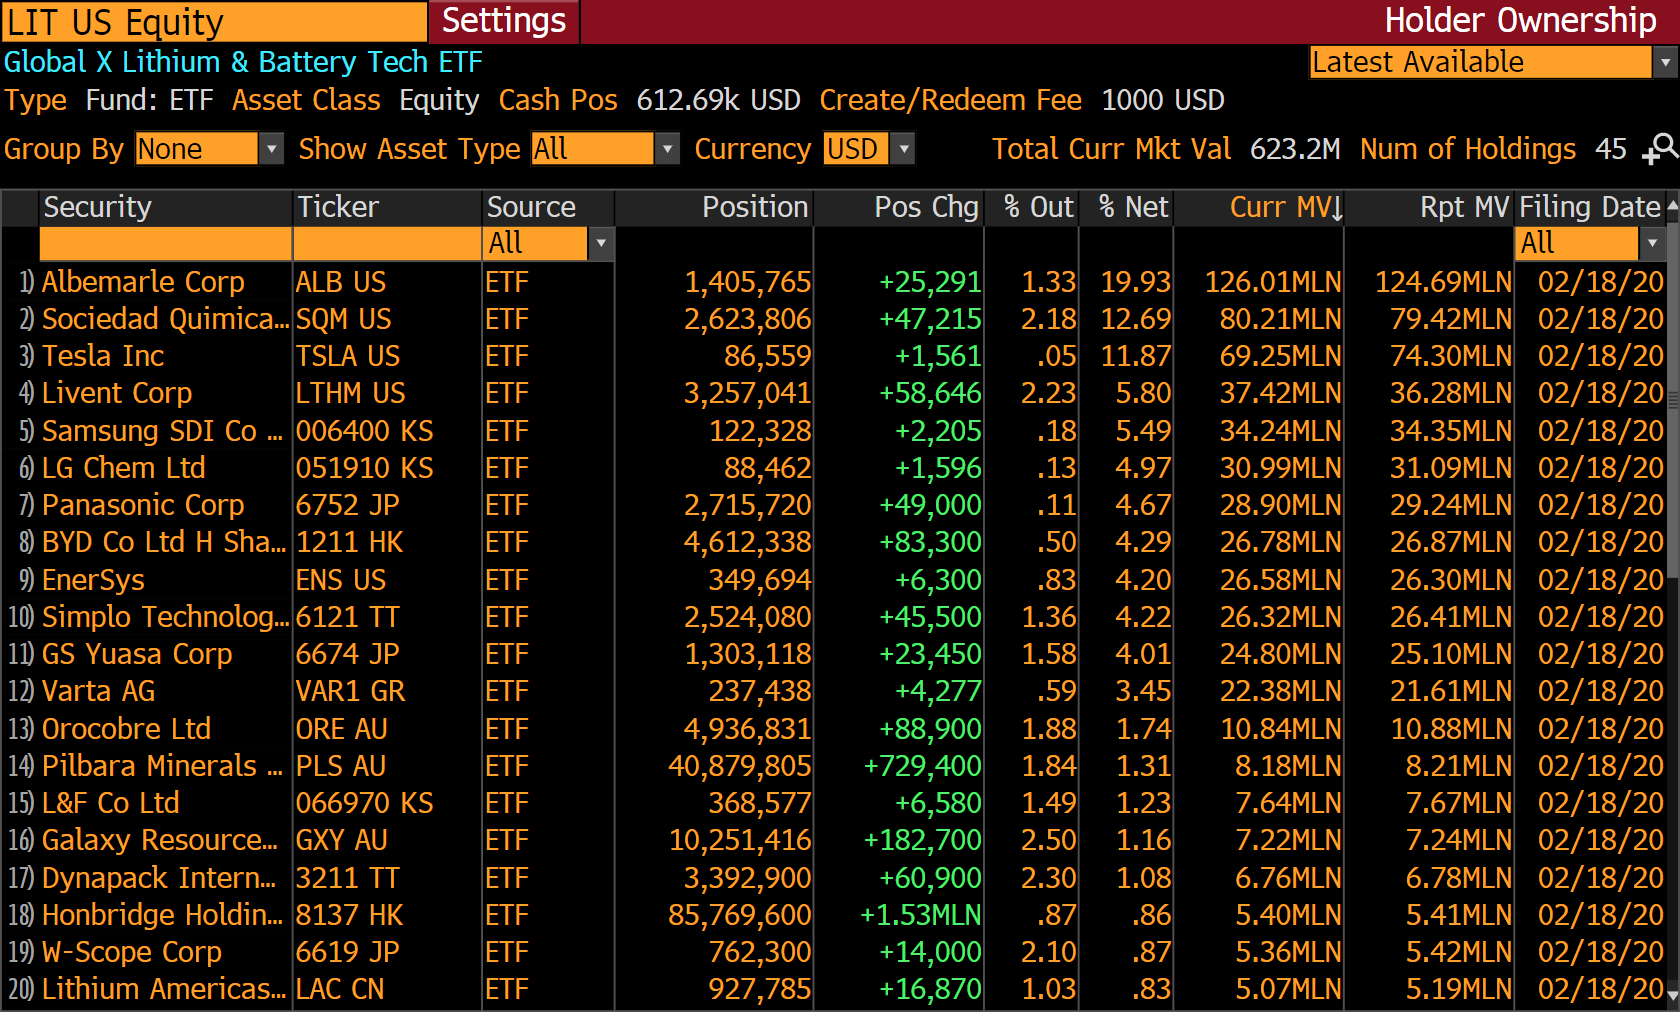Click the 006400 KS ticker cell

[x=364, y=431]
